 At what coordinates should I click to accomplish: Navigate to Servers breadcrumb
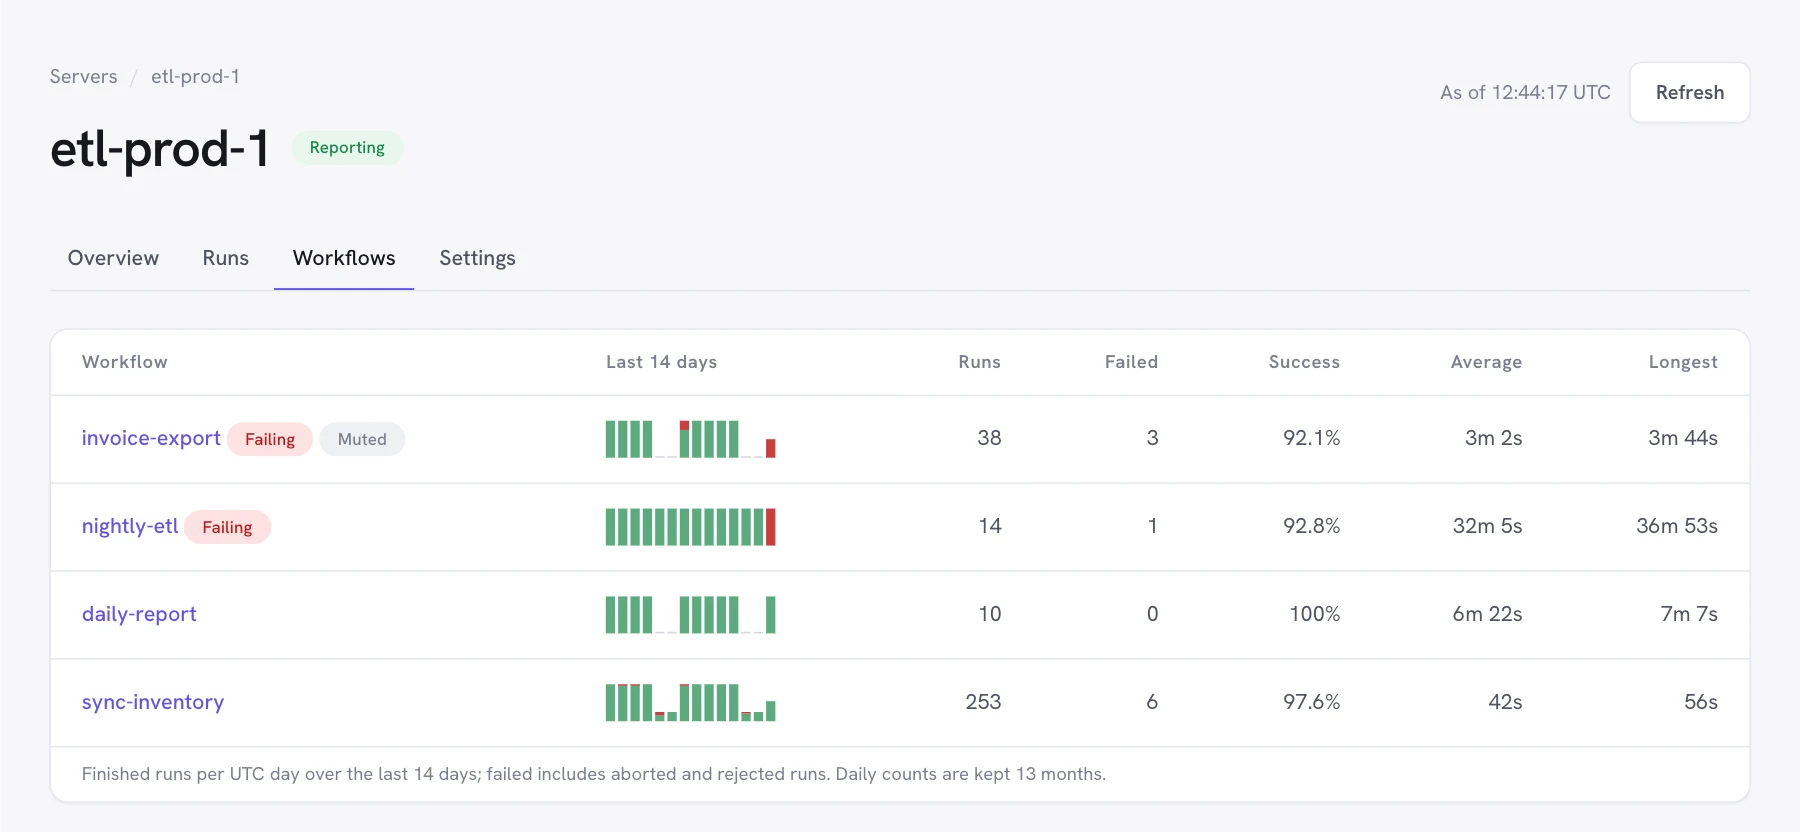83,77
